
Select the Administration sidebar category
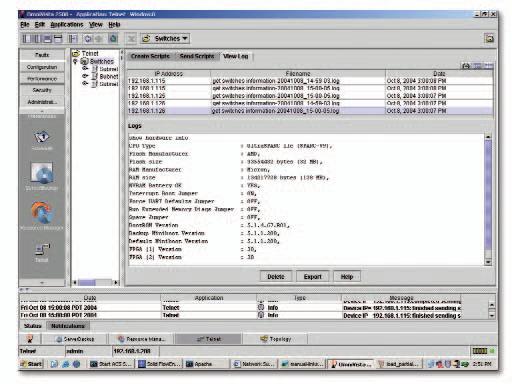pyautogui.click(x=42, y=102)
